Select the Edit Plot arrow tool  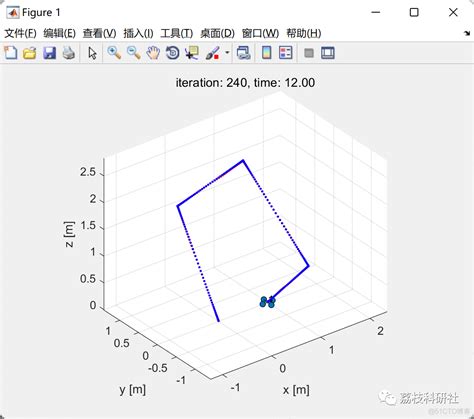(x=92, y=53)
